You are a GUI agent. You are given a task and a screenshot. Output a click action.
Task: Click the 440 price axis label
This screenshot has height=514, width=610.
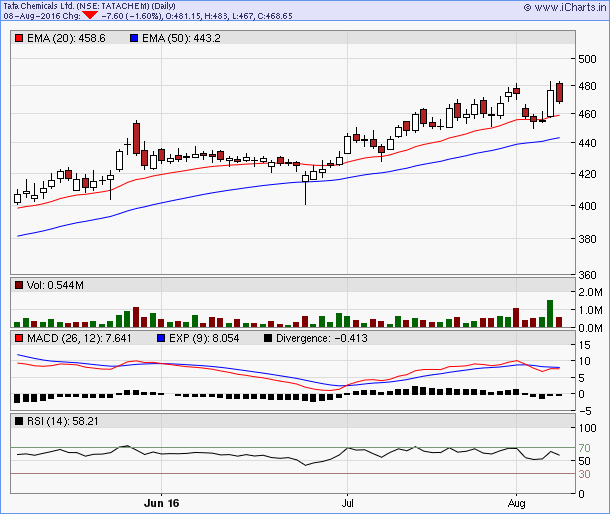[587, 143]
